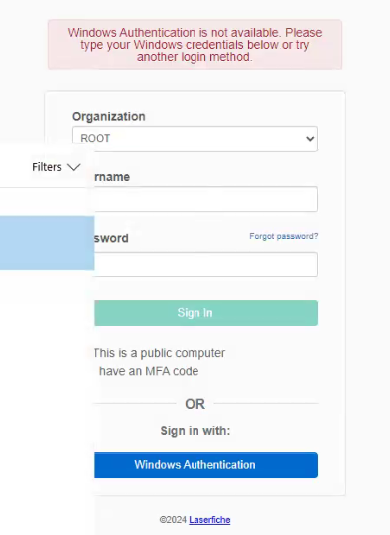Click the partially hidden Username label
The height and width of the screenshot is (535, 390).
(112, 177)
